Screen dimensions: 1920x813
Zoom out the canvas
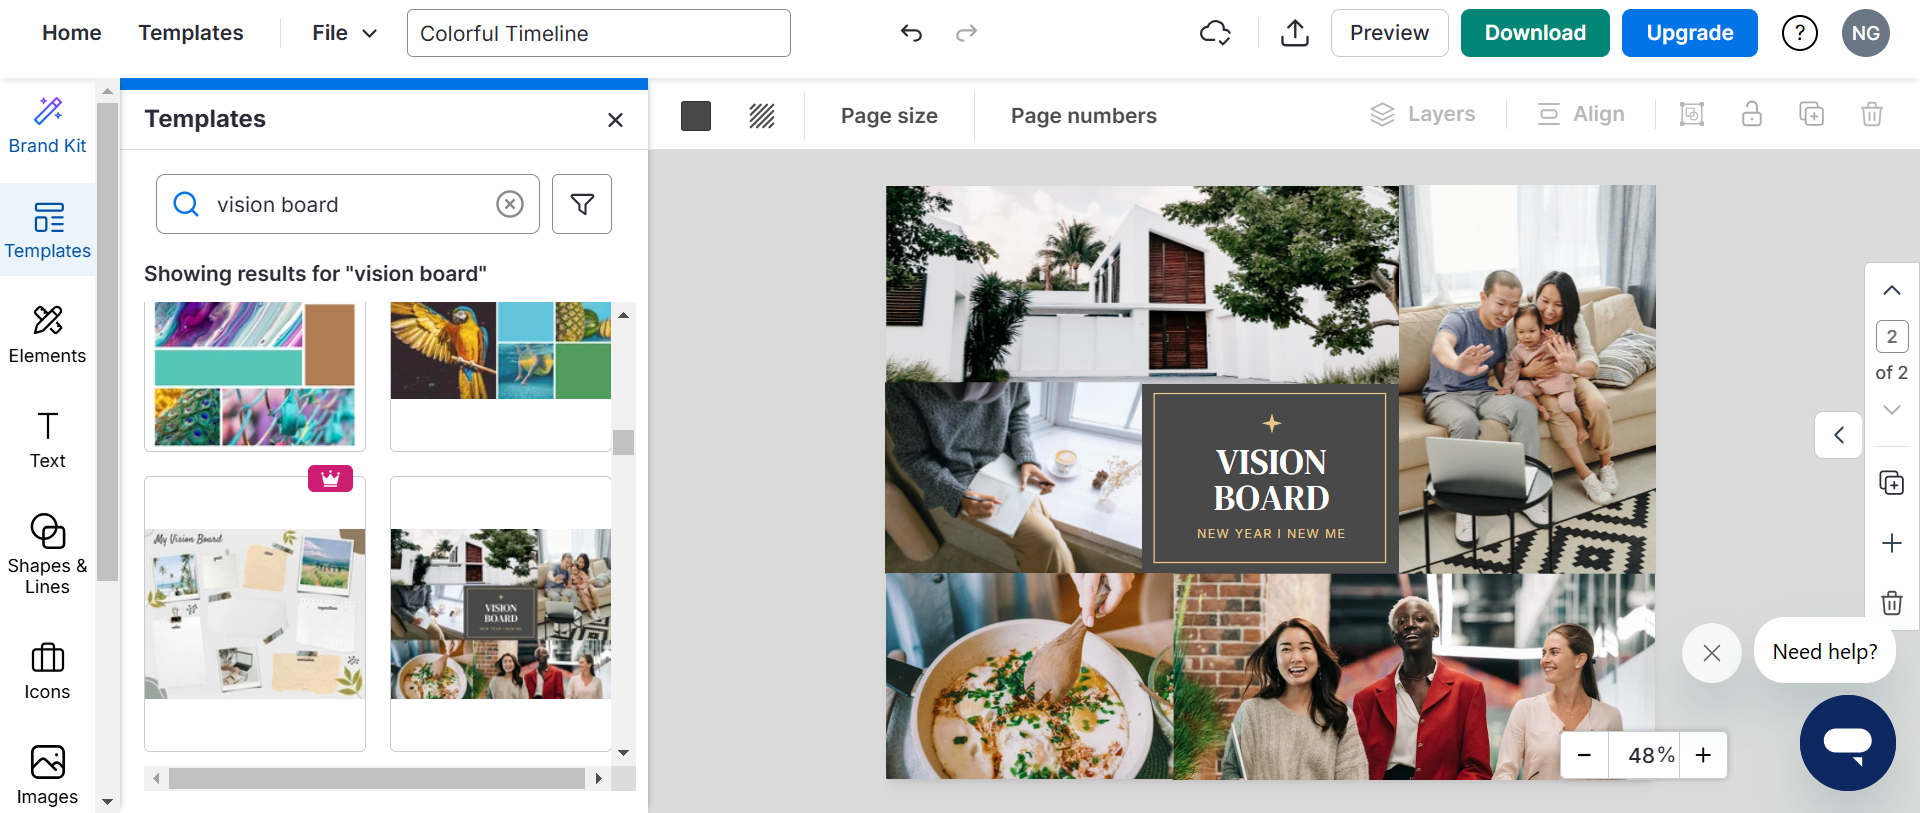pyautogui.click(x=1584, y=755)
